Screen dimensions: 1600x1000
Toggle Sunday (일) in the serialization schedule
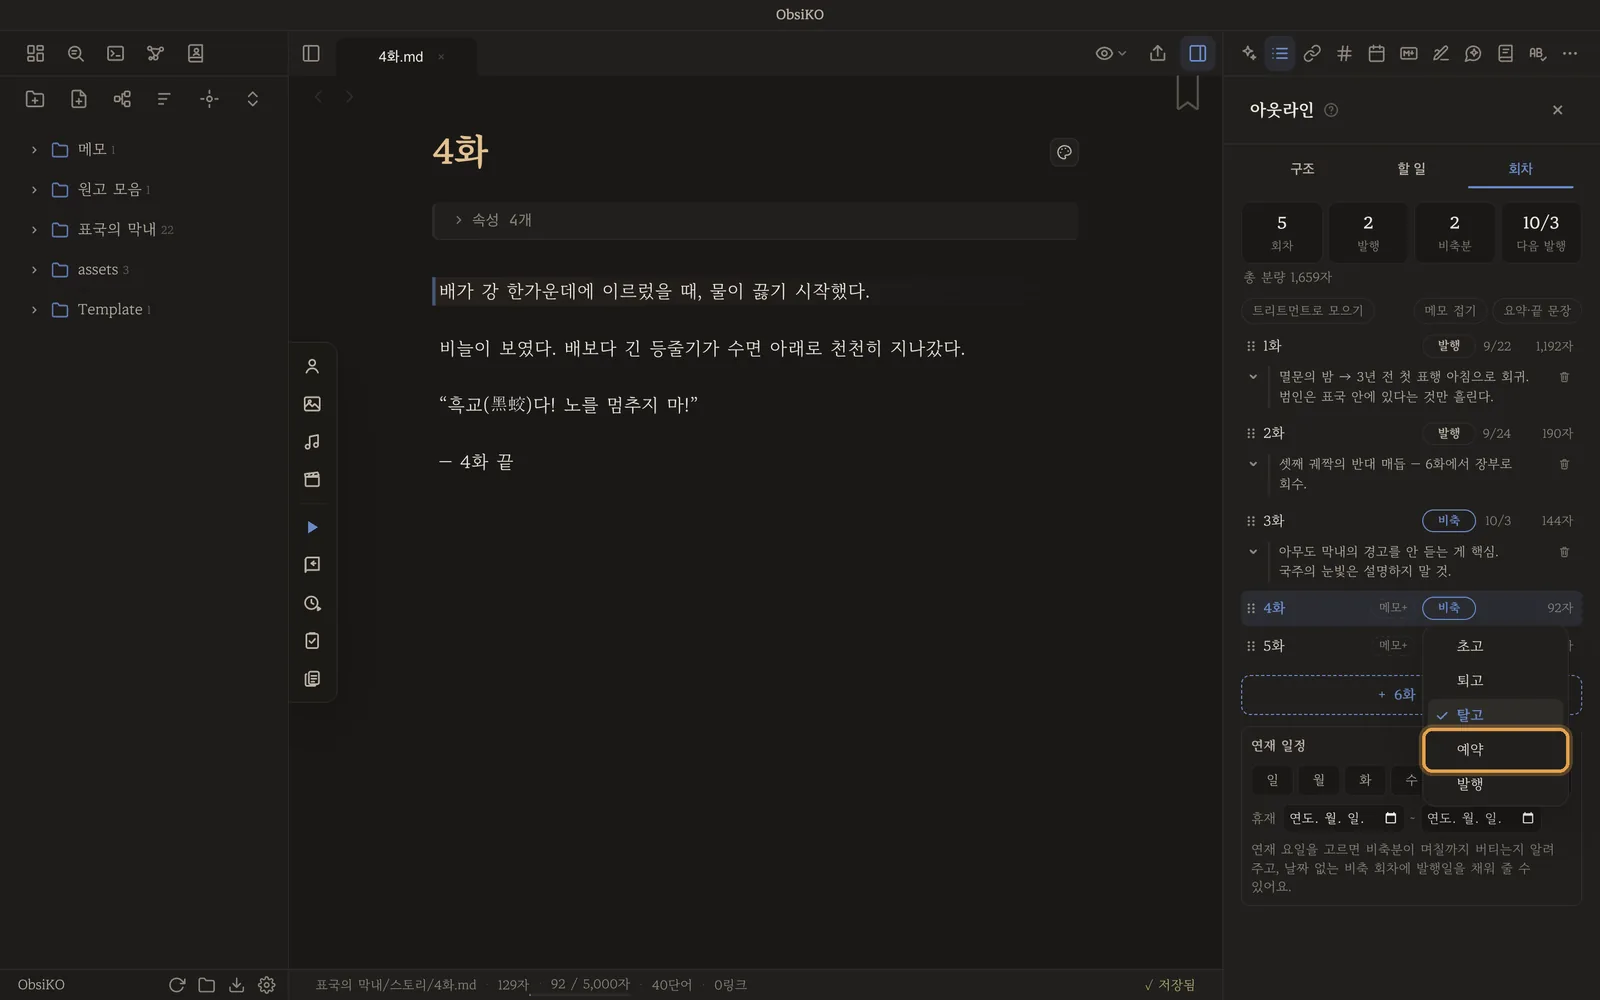(1272, 780)
